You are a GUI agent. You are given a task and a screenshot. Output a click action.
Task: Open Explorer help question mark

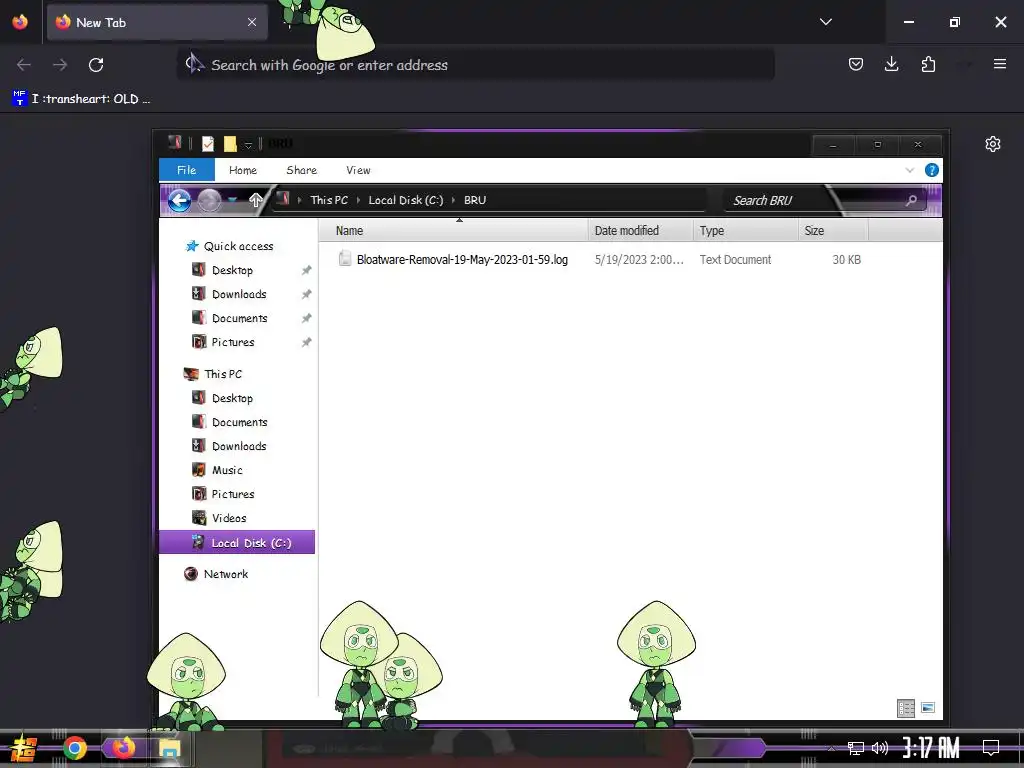(x=931, y=170)
